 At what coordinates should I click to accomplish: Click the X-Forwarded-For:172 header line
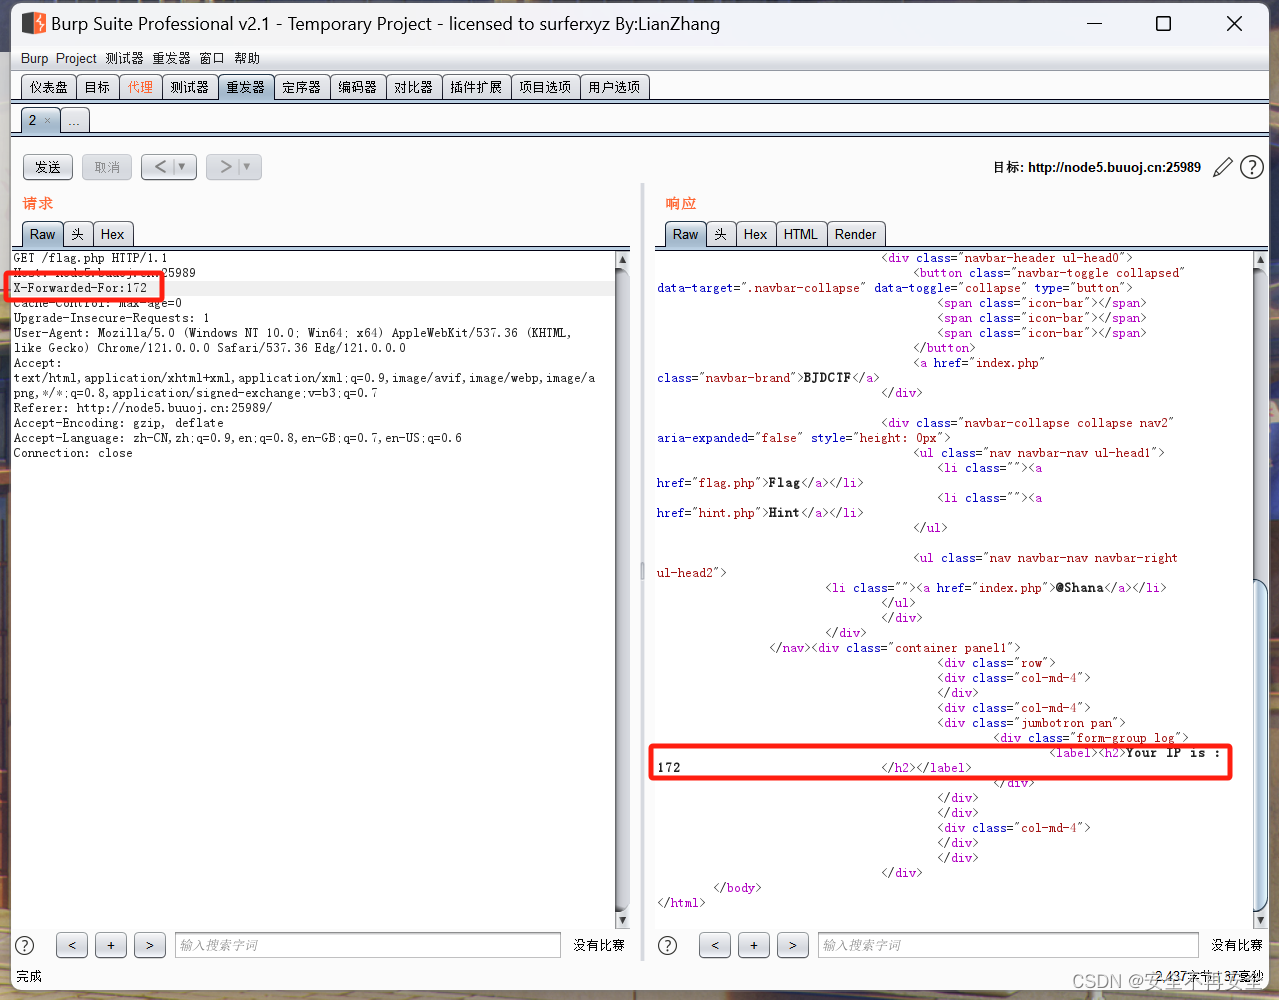[x=80, y=288]
